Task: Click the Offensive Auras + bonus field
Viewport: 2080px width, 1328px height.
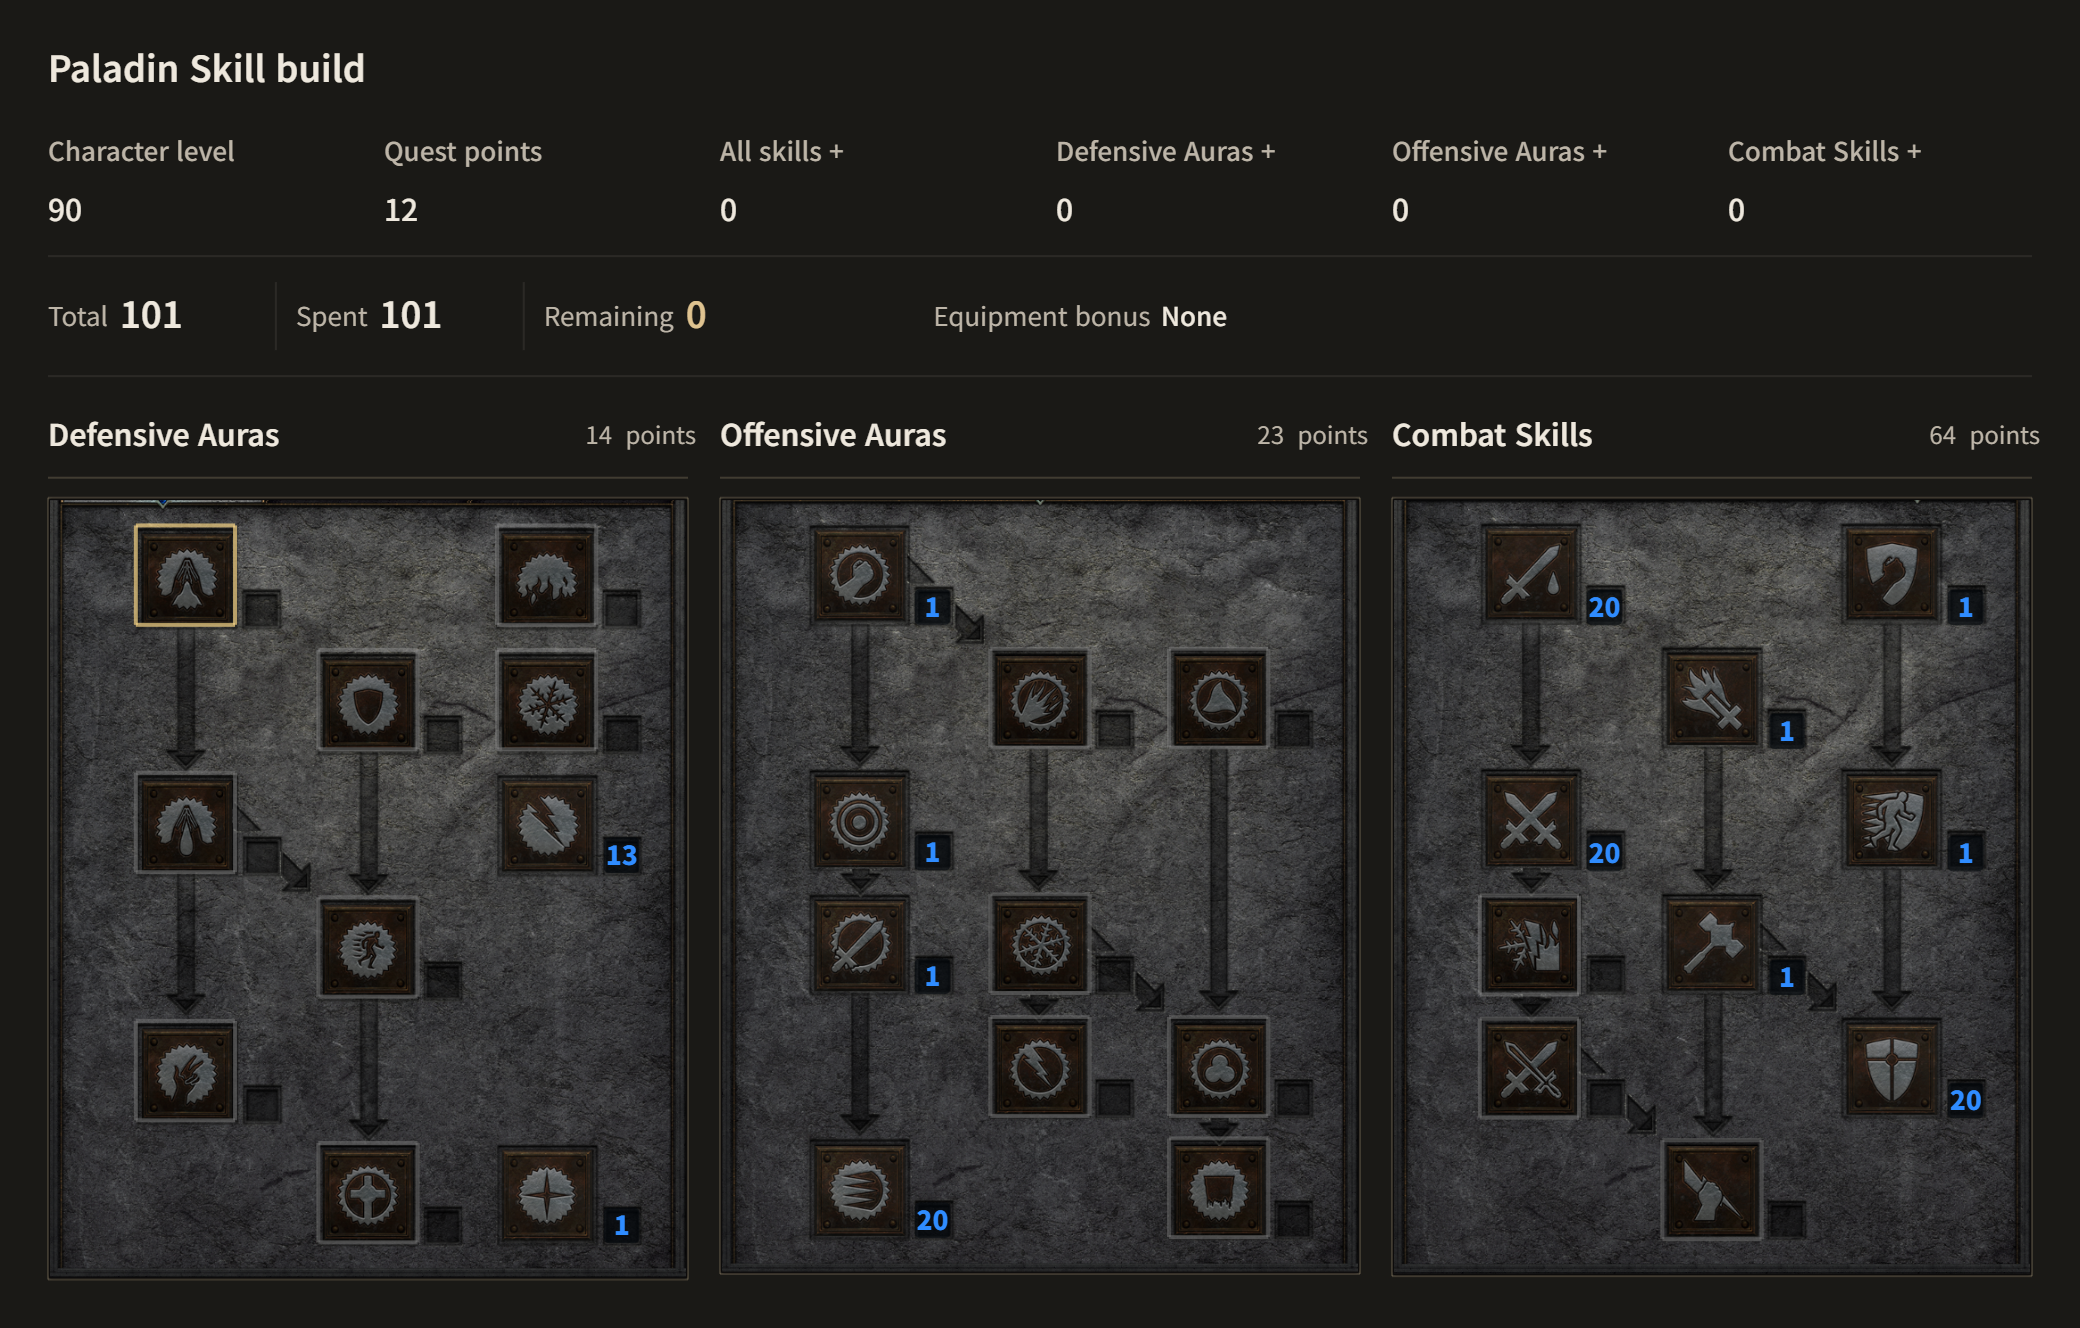Action: [1400, 210]
